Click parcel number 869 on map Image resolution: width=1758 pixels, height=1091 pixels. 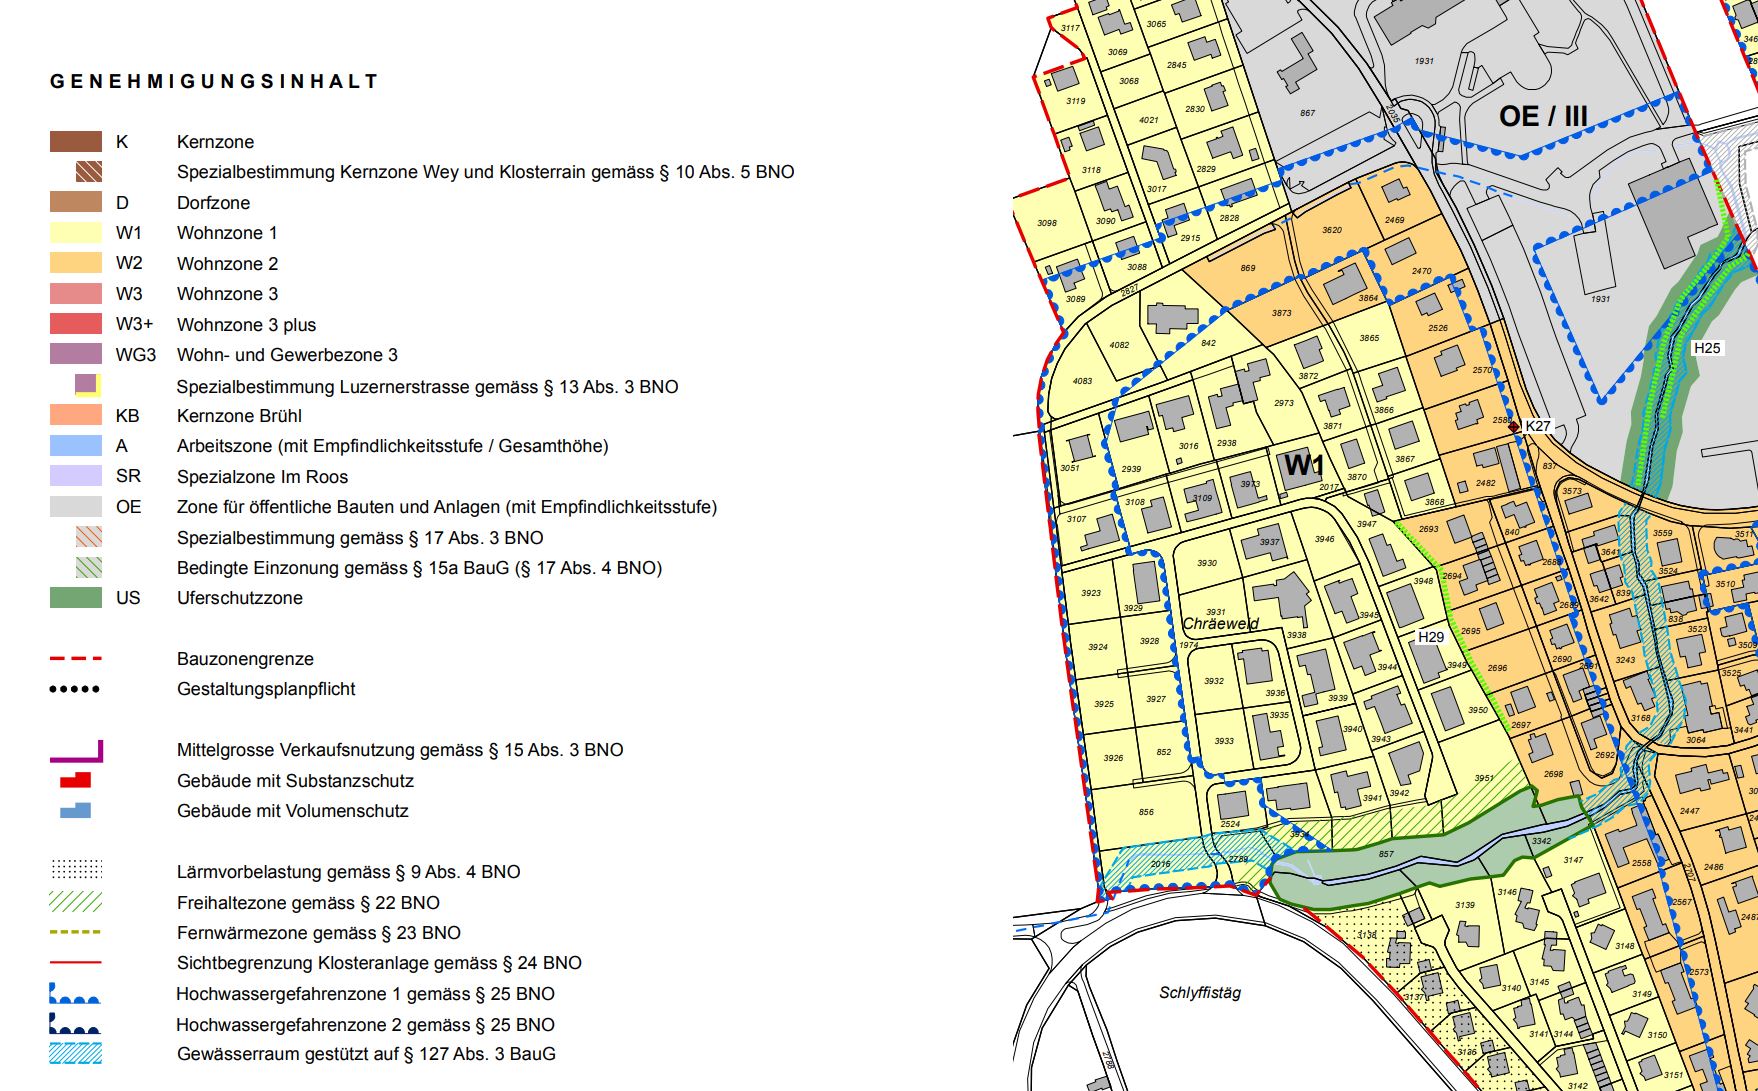click(1248, 268)
